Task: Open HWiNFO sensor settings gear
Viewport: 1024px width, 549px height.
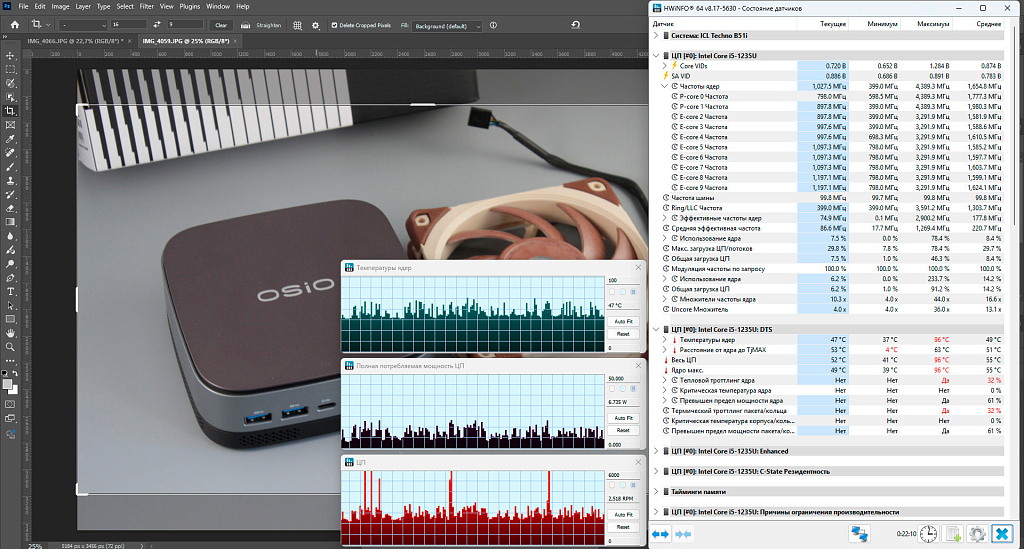Action: pos(978,534)
